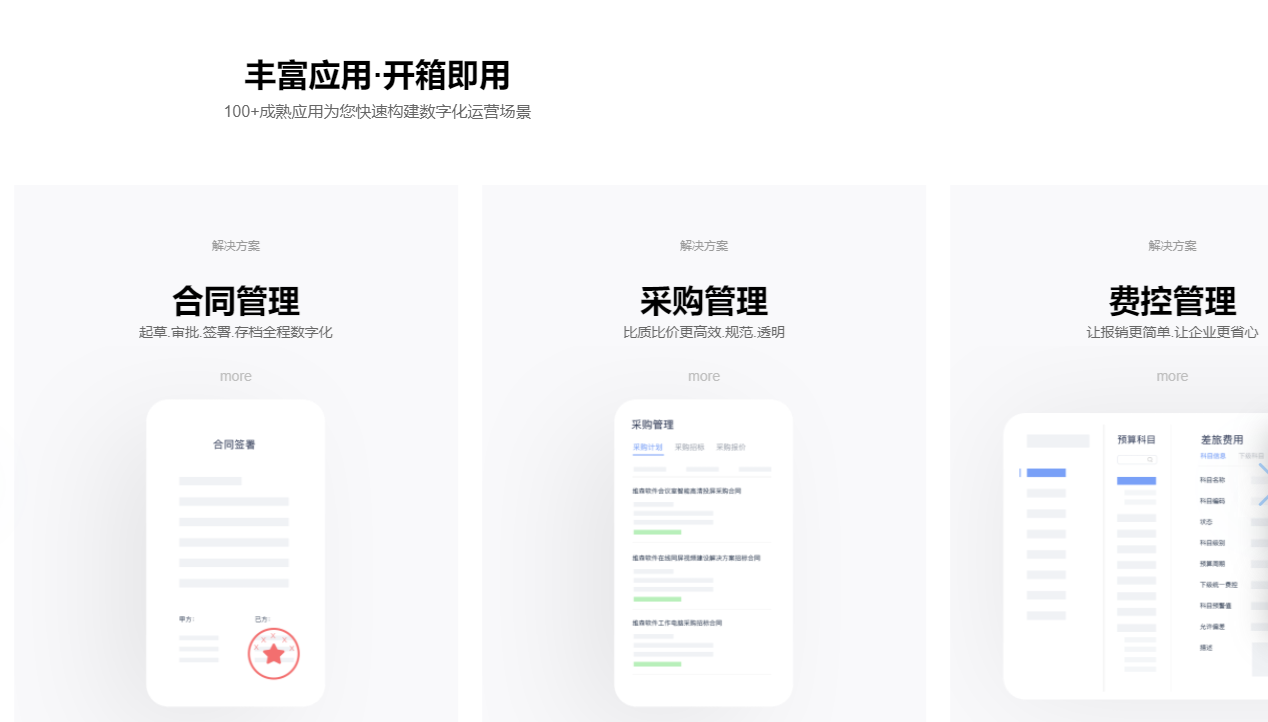
Task: Click the red star seal stamp
Action: [273, 654]
